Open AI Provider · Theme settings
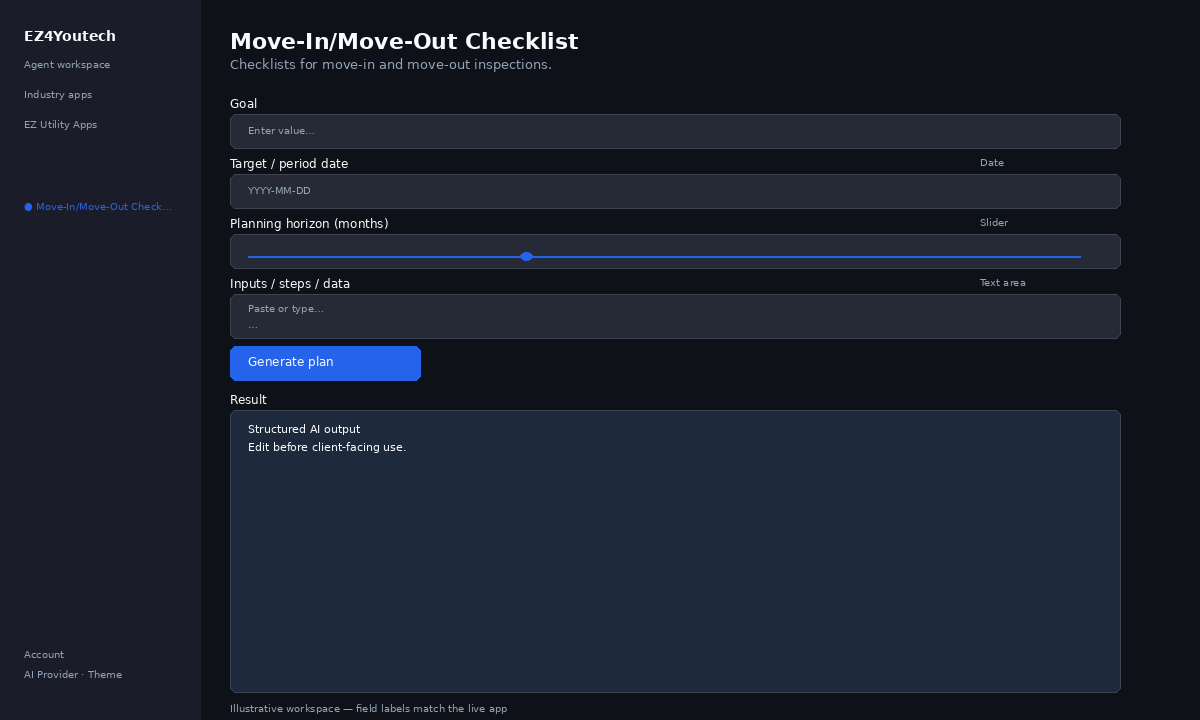The image size is (1200, 720). click(73, 675)
